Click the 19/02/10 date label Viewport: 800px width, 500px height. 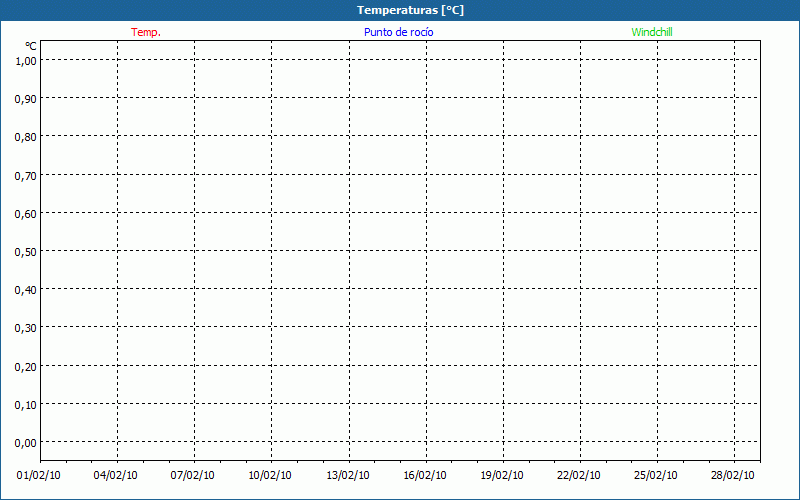pos(502,476)
